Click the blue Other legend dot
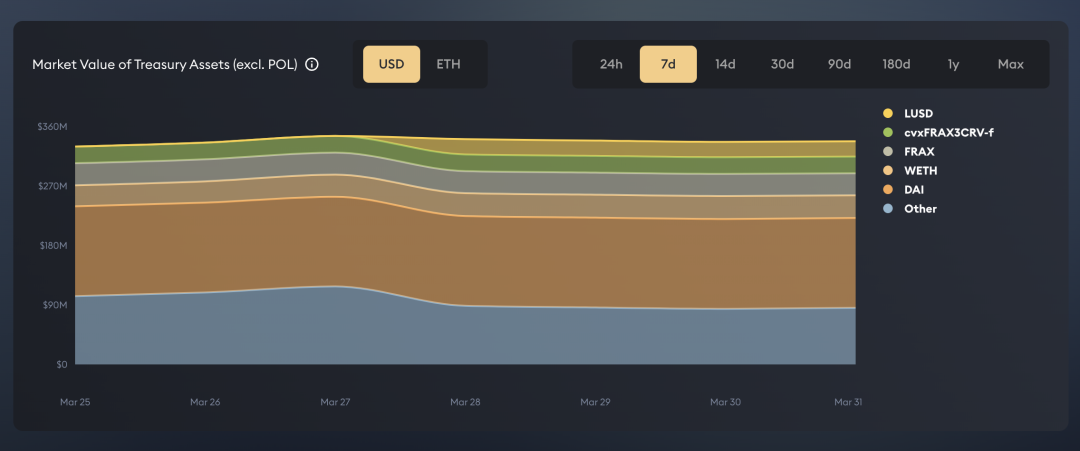The height and width of the screenshot is (451, 1080). pyautogui.click(x=888, y=209)
